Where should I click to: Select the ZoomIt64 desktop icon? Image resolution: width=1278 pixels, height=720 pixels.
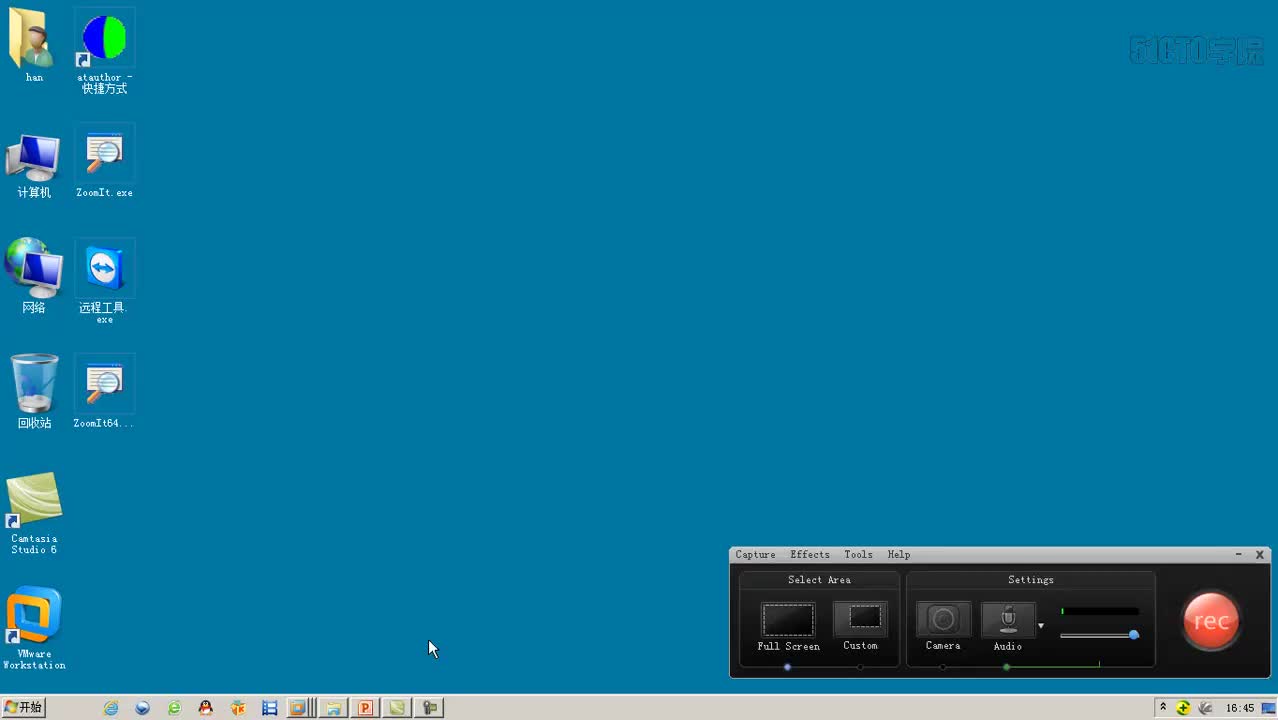point(104,393)
